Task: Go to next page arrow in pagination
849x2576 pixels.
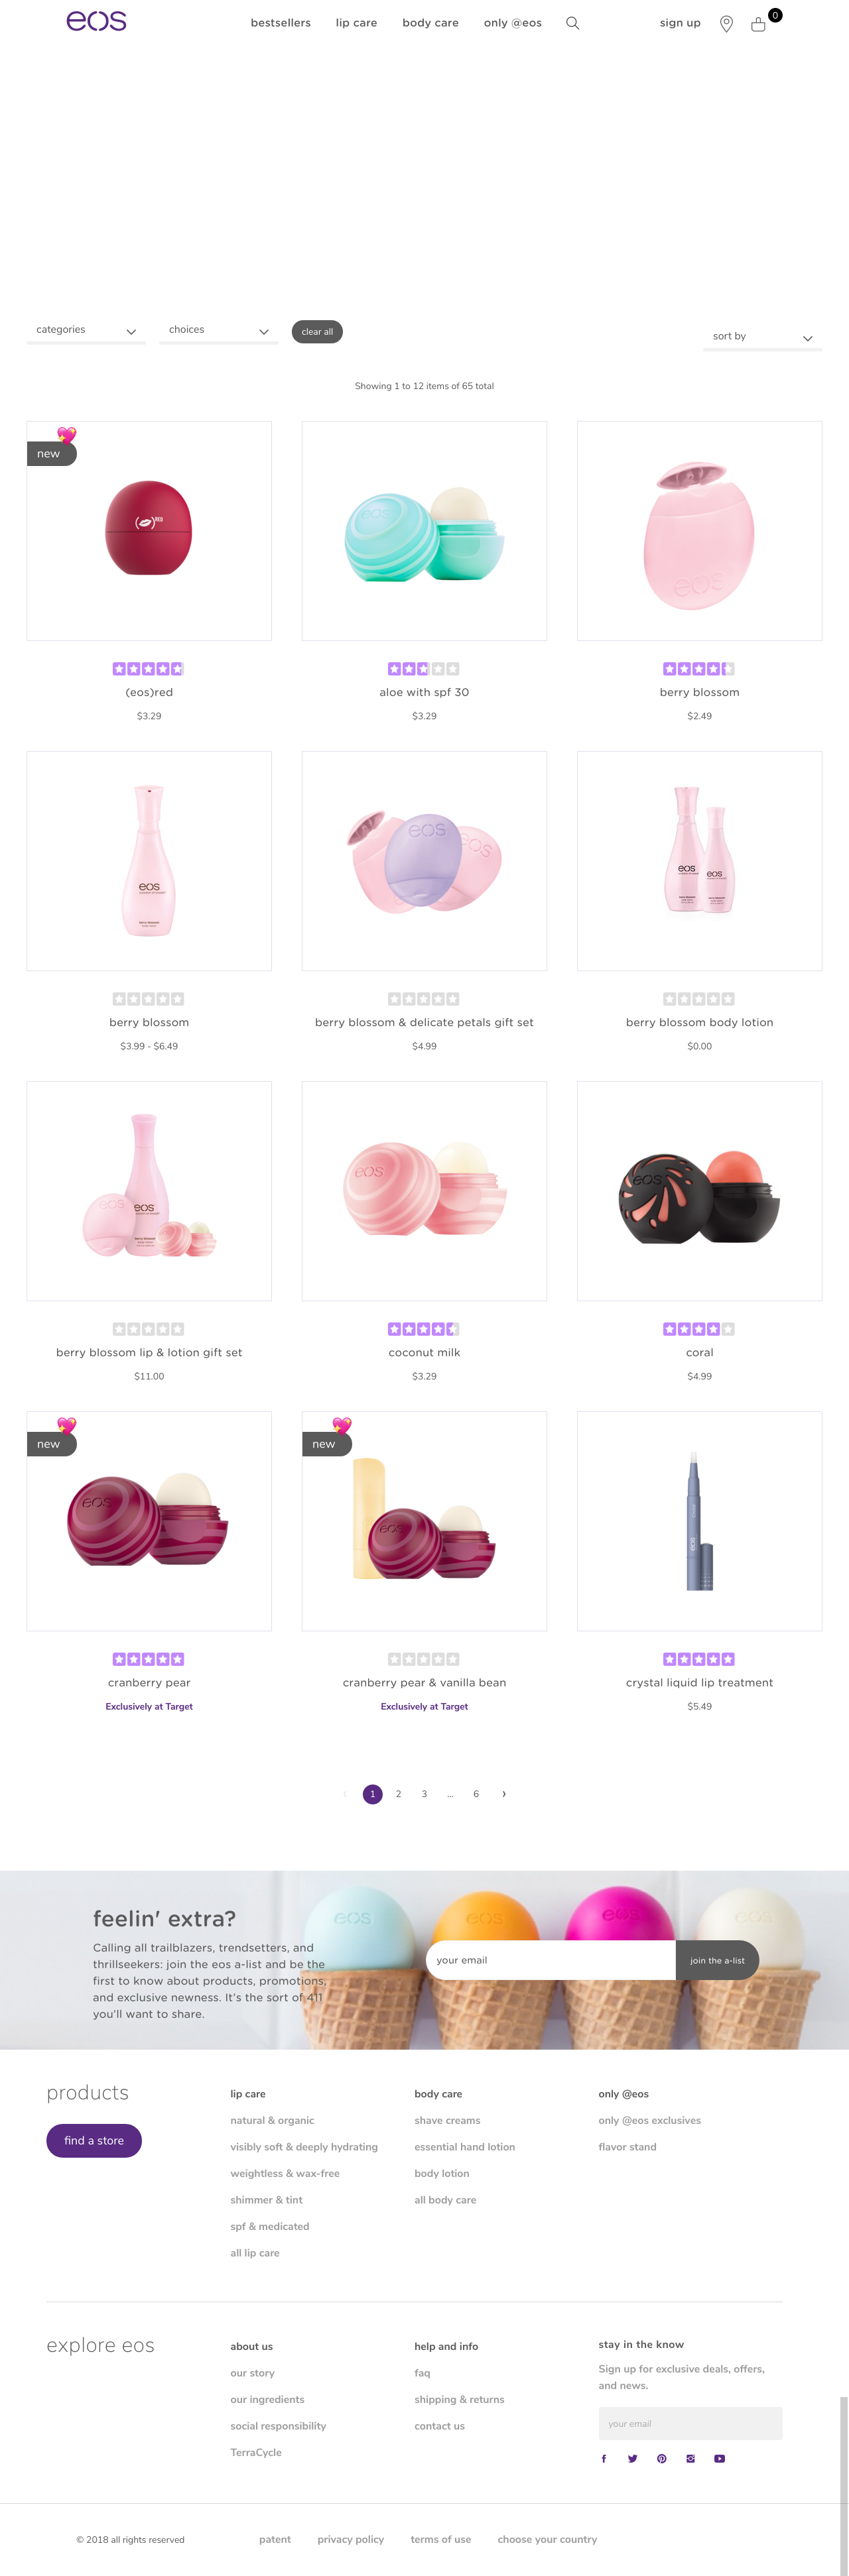Action: point(504,1794)
